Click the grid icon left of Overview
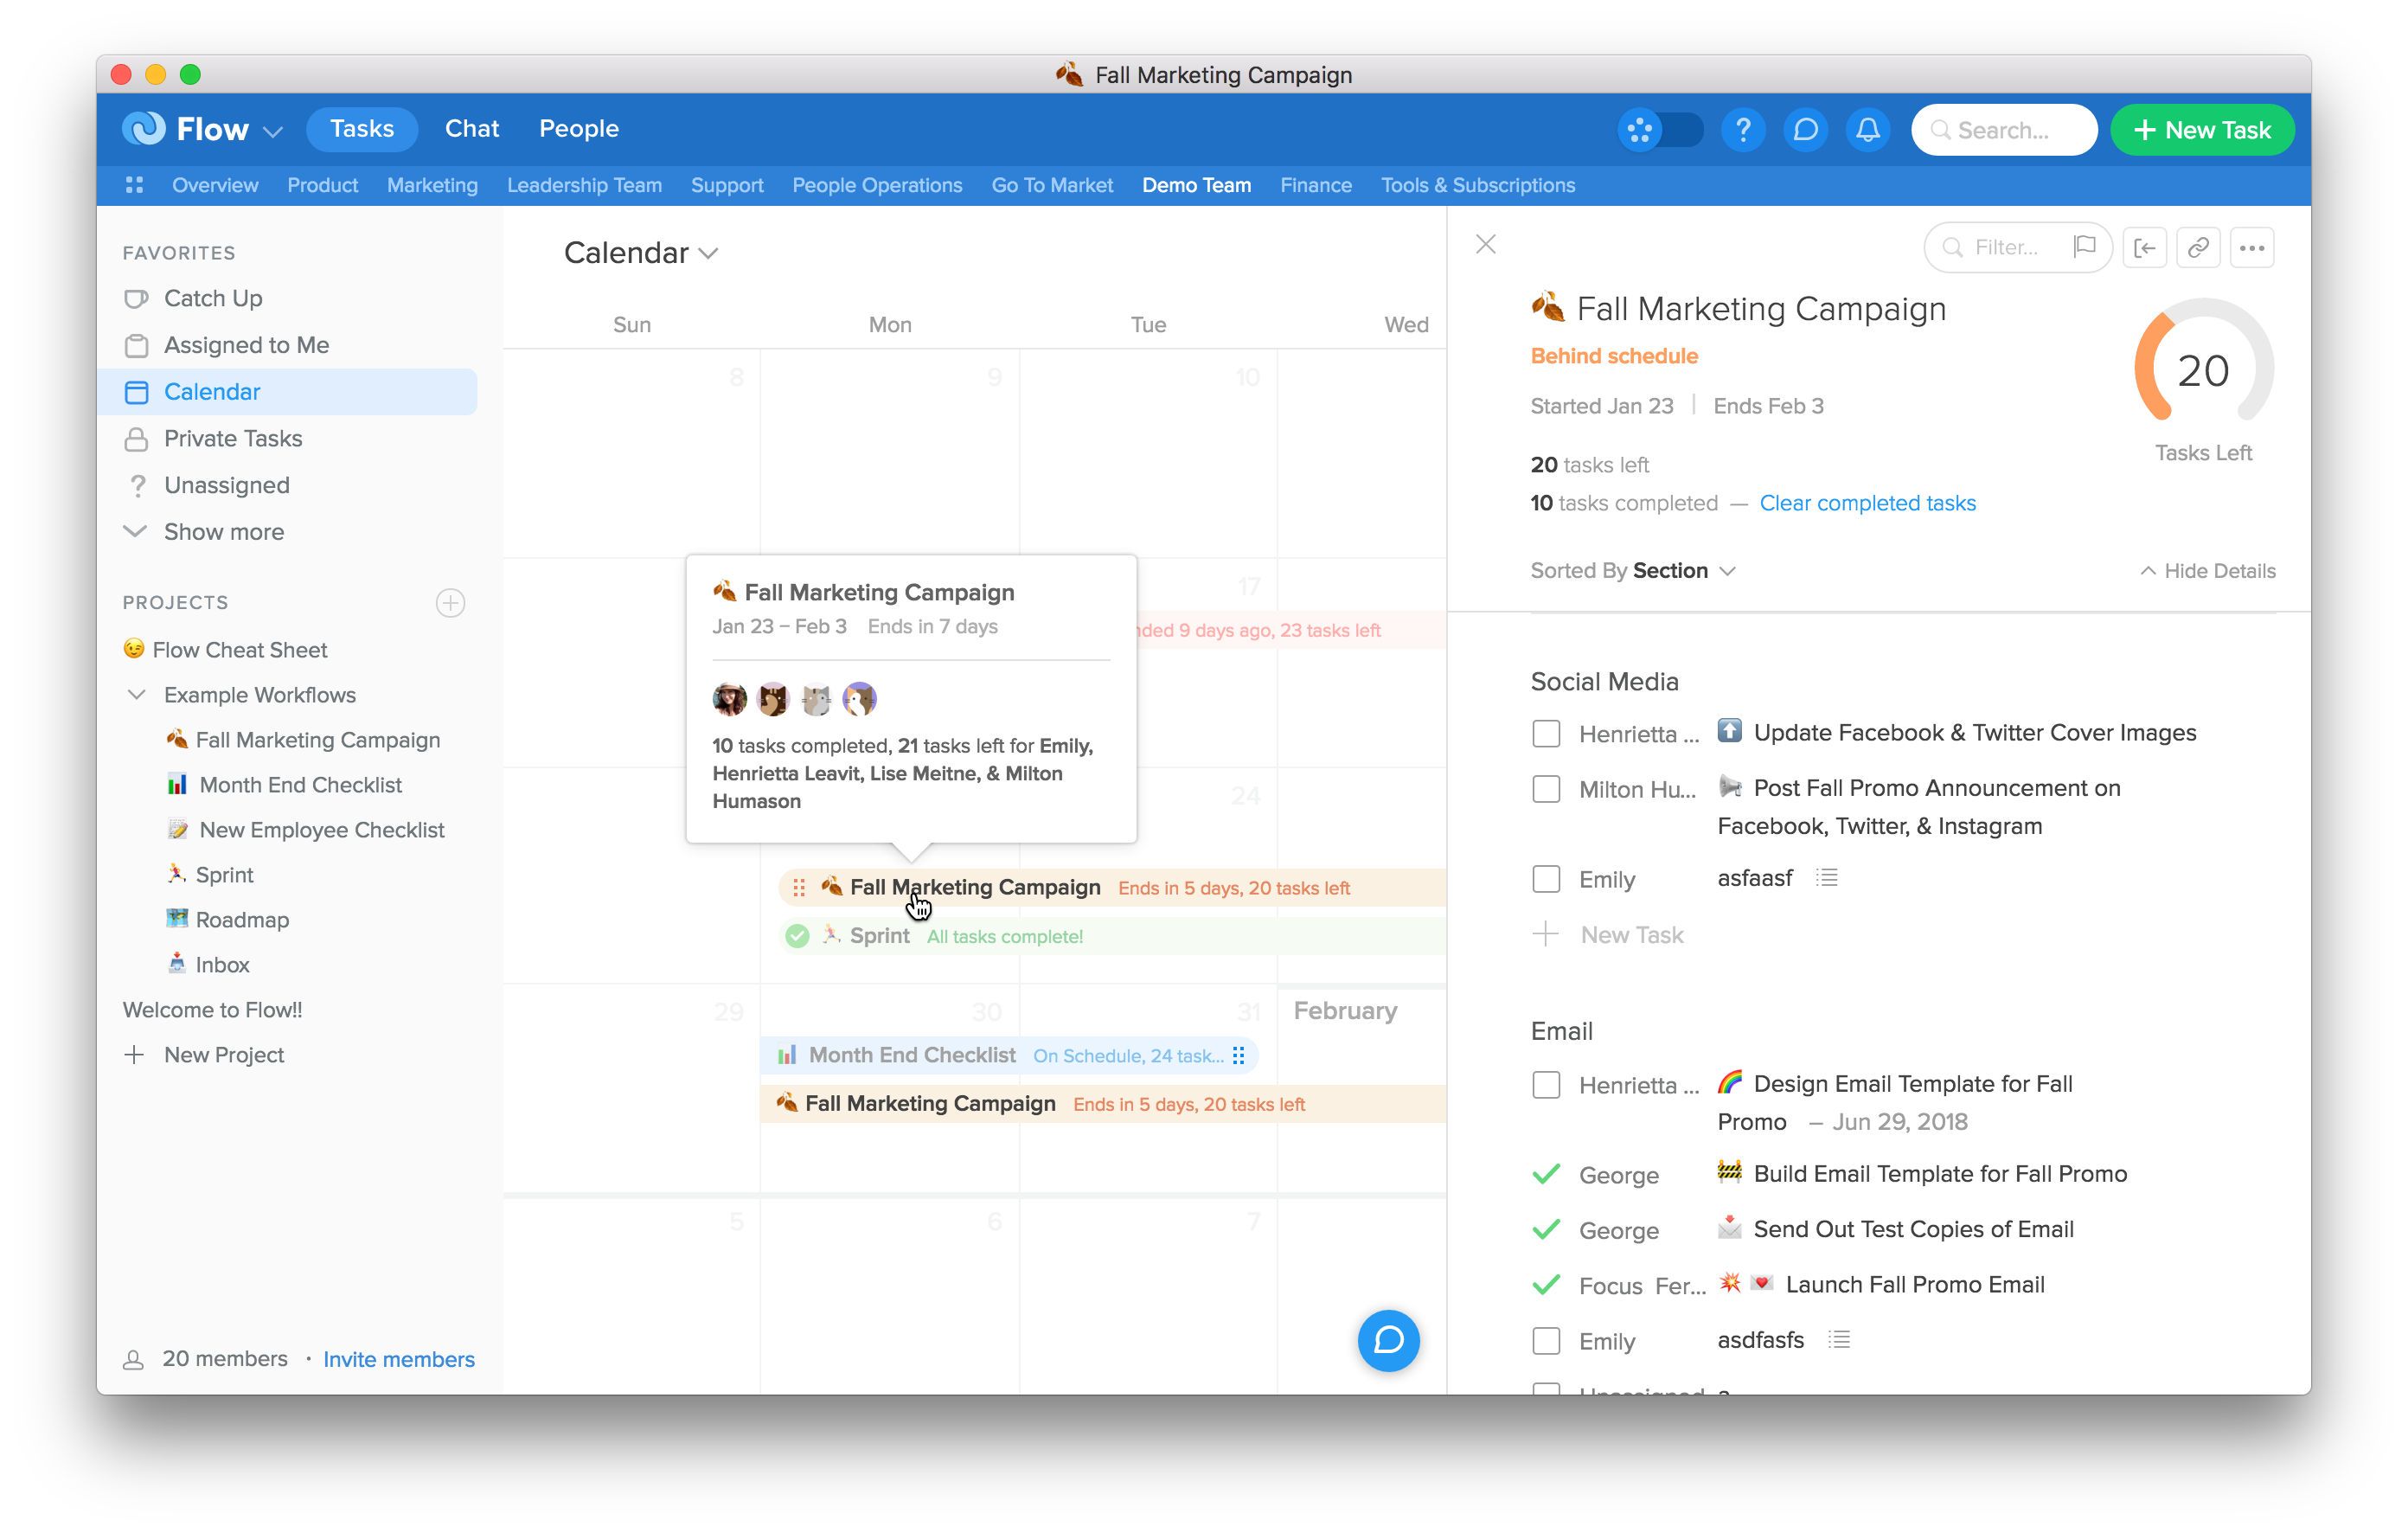Image resolution: width=2408 pixels, height=1533 pixels. (x=135, y=185)
